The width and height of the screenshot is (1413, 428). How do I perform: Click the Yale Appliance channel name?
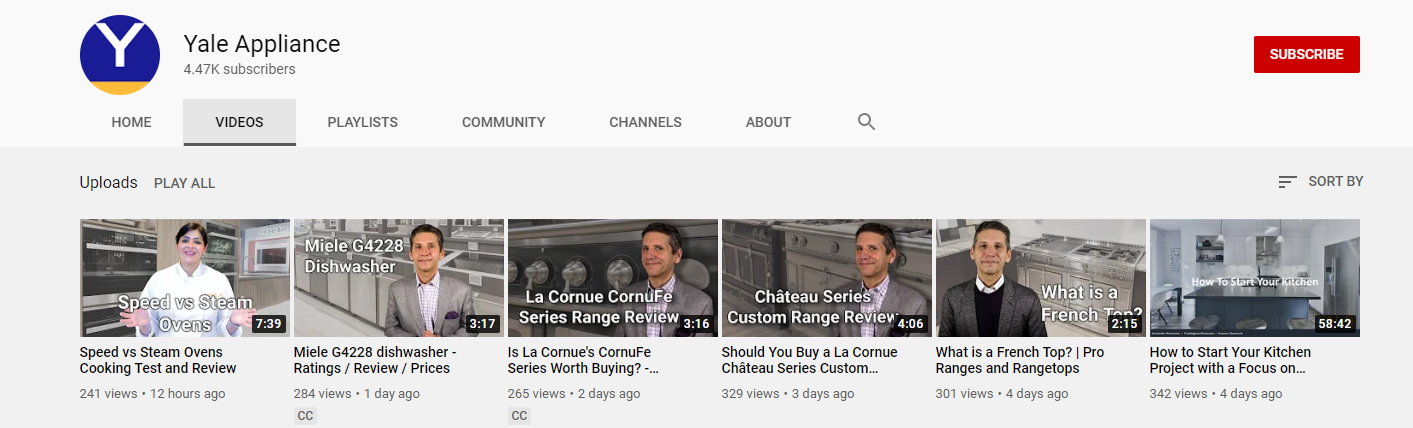pyautogui.click(x=262, y=44)
